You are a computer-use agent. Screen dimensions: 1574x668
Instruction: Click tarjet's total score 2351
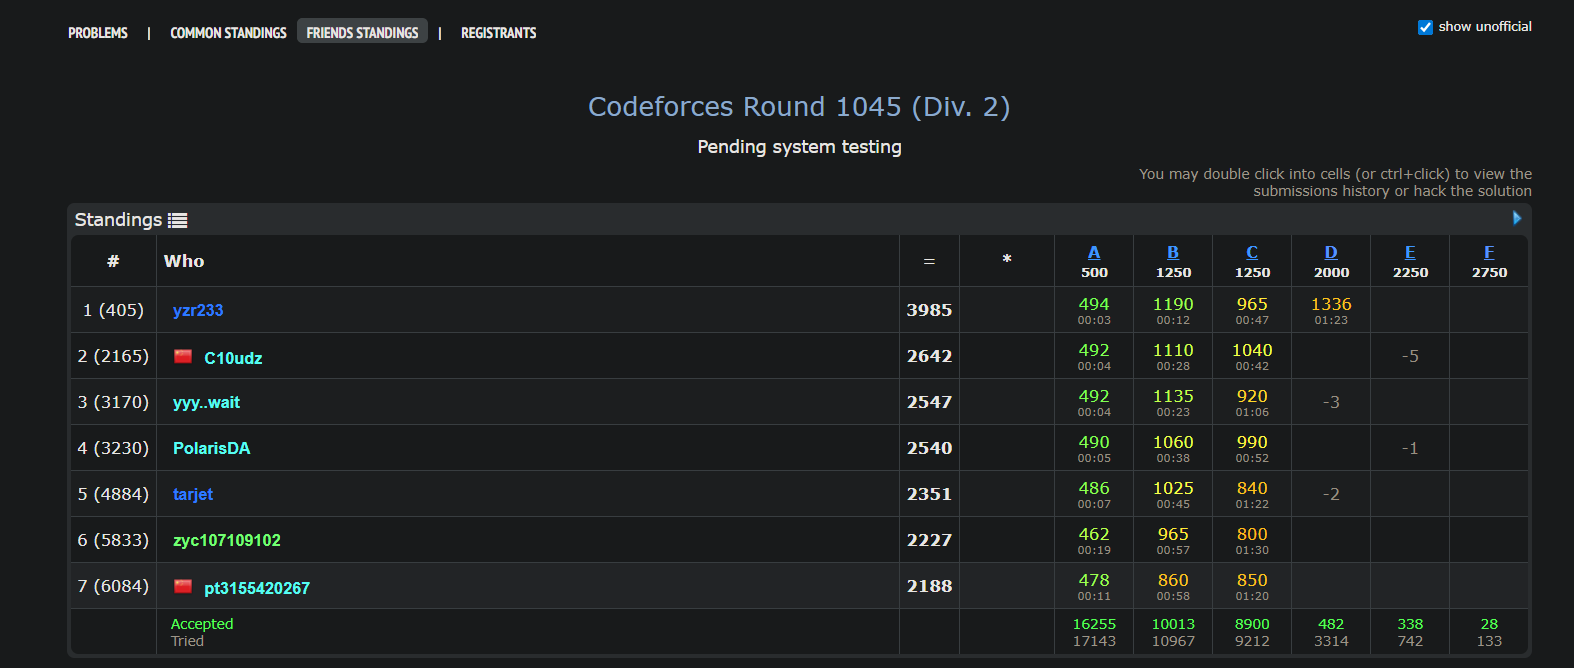click(929, 494)
